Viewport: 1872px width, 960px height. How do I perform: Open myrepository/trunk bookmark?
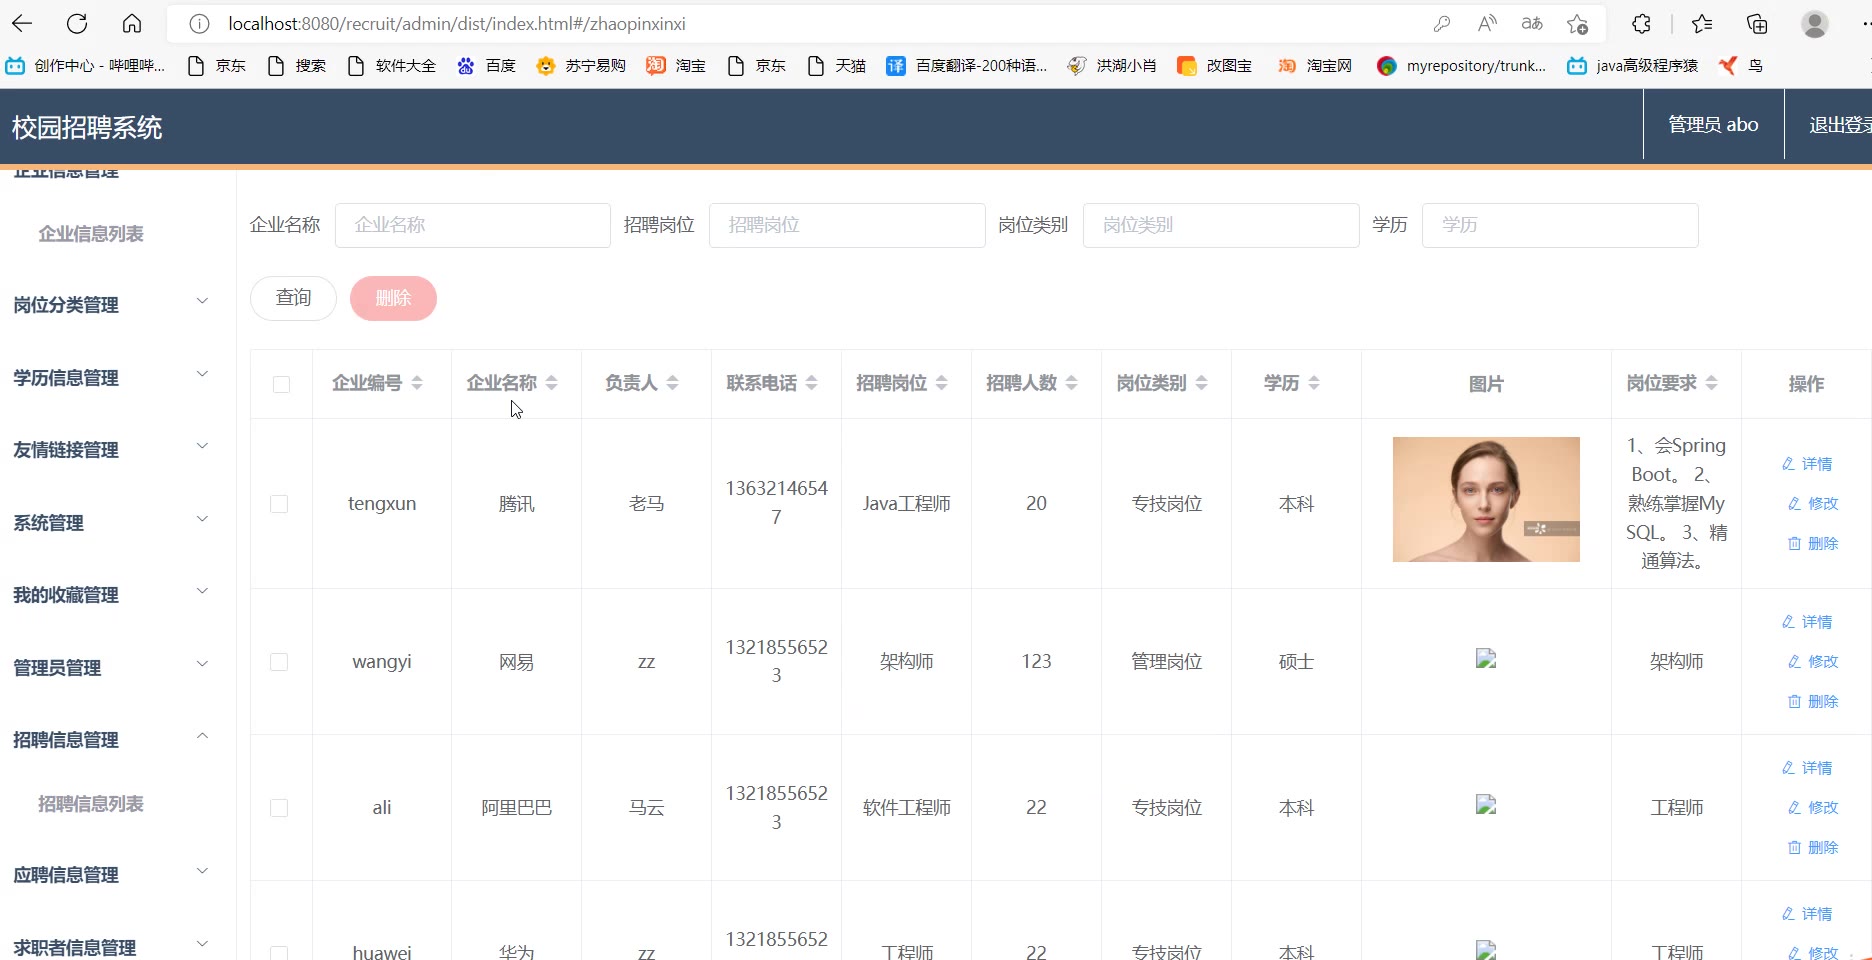point(1461,66)
